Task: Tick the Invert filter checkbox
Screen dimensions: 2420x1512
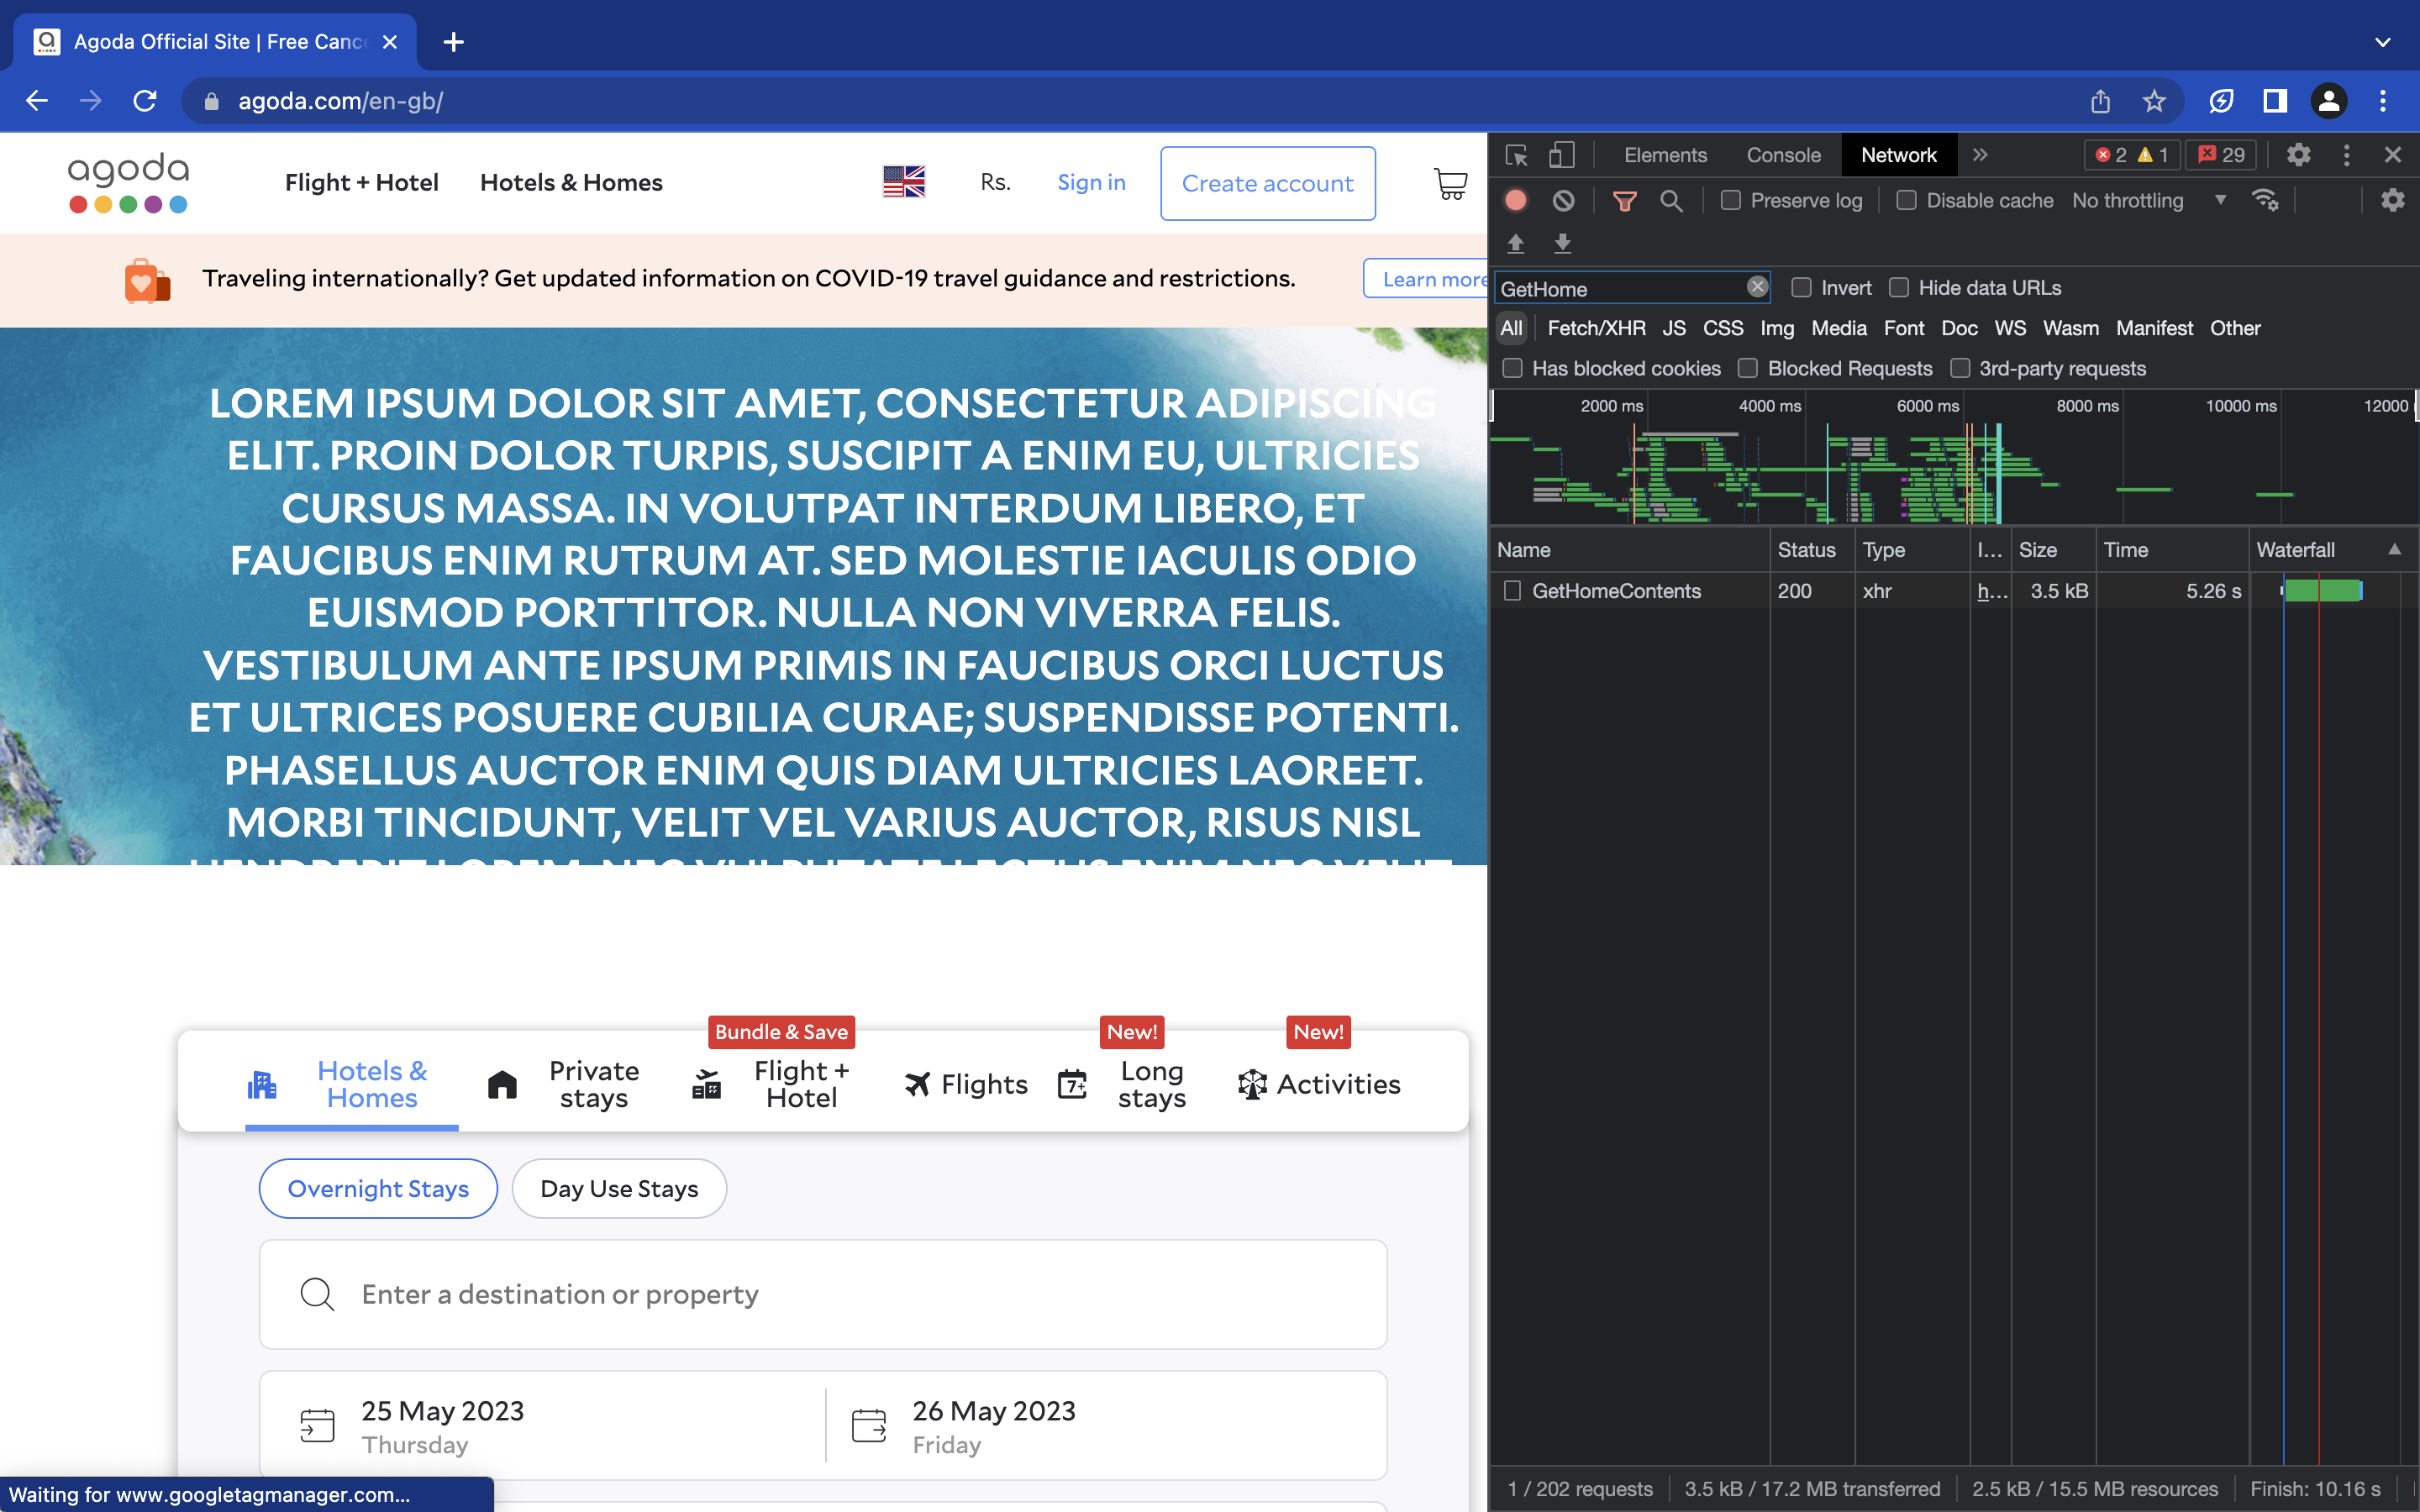Action: click(x=1802, y=288)
